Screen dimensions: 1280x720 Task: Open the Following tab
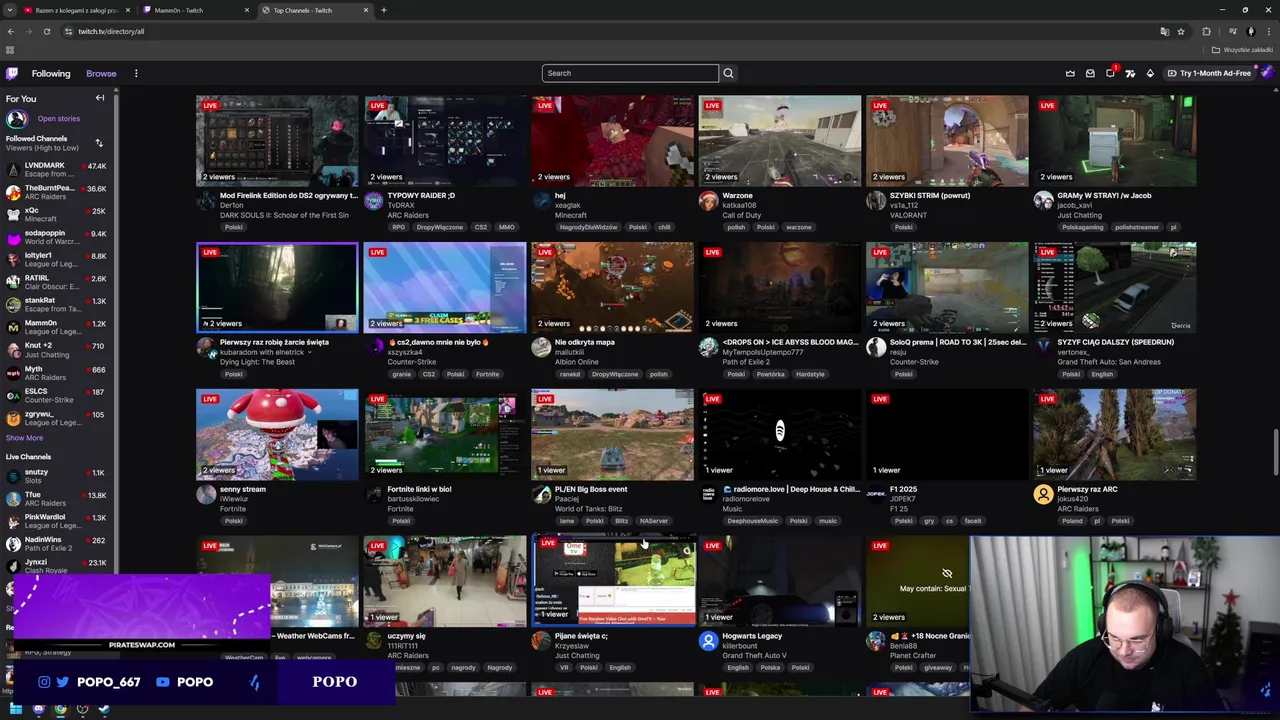coord(51,73)
